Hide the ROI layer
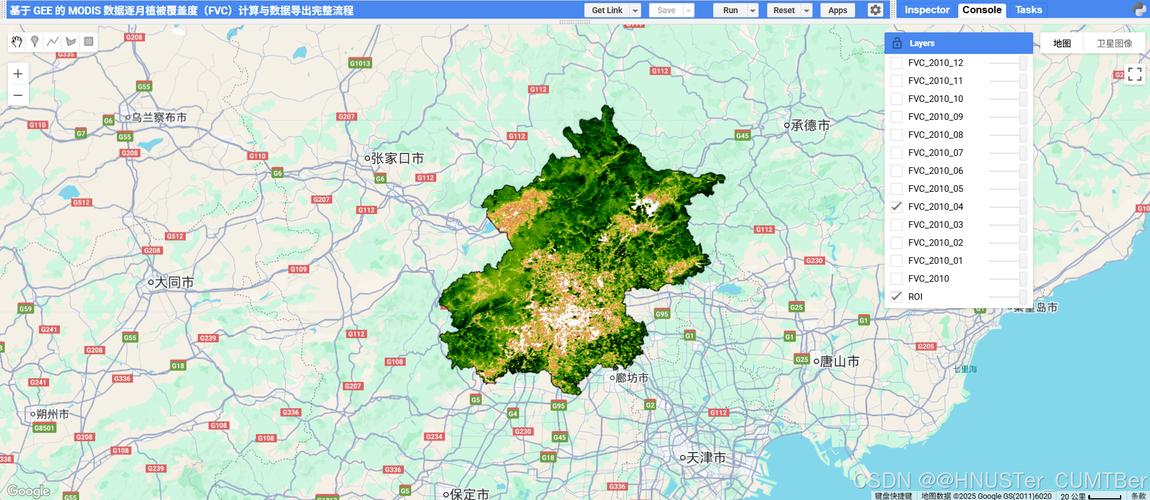This screenshot has width=1150, height=500. click(896, 296)
